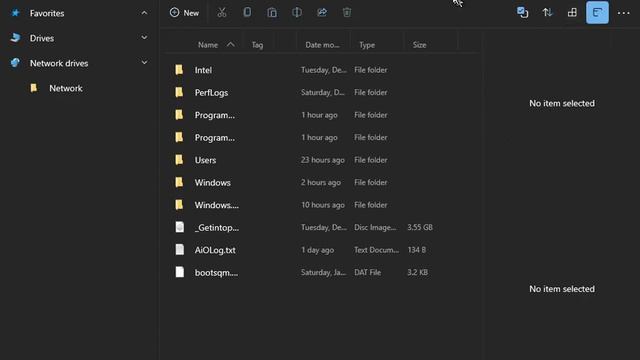The height and width of the screenshot is (360, 640).
Task: Open the selection options icon
Action: pyautogui.click(x=522, y=13)
